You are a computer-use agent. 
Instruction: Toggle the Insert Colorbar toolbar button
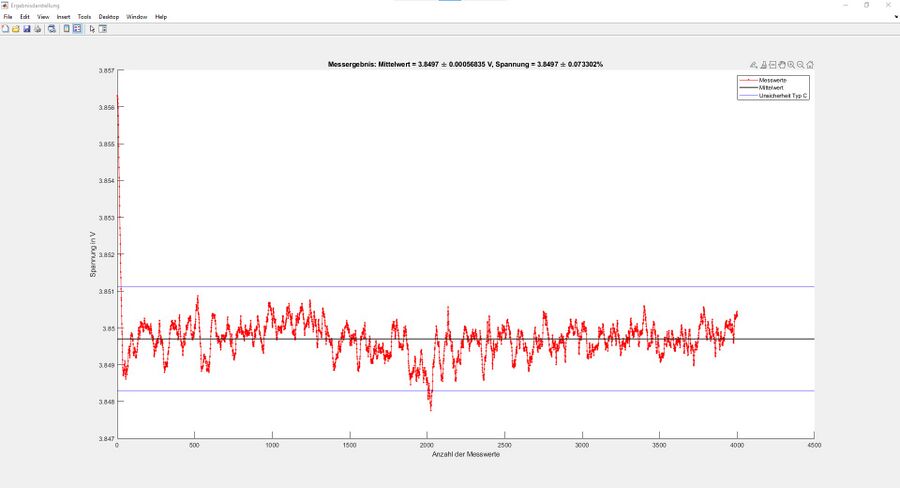point(66,29)
